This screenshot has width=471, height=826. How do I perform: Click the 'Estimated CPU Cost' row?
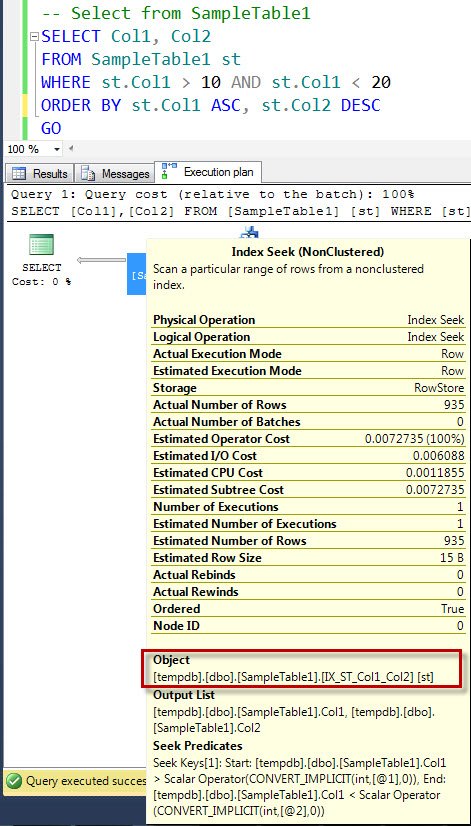(x=309, y=473)
